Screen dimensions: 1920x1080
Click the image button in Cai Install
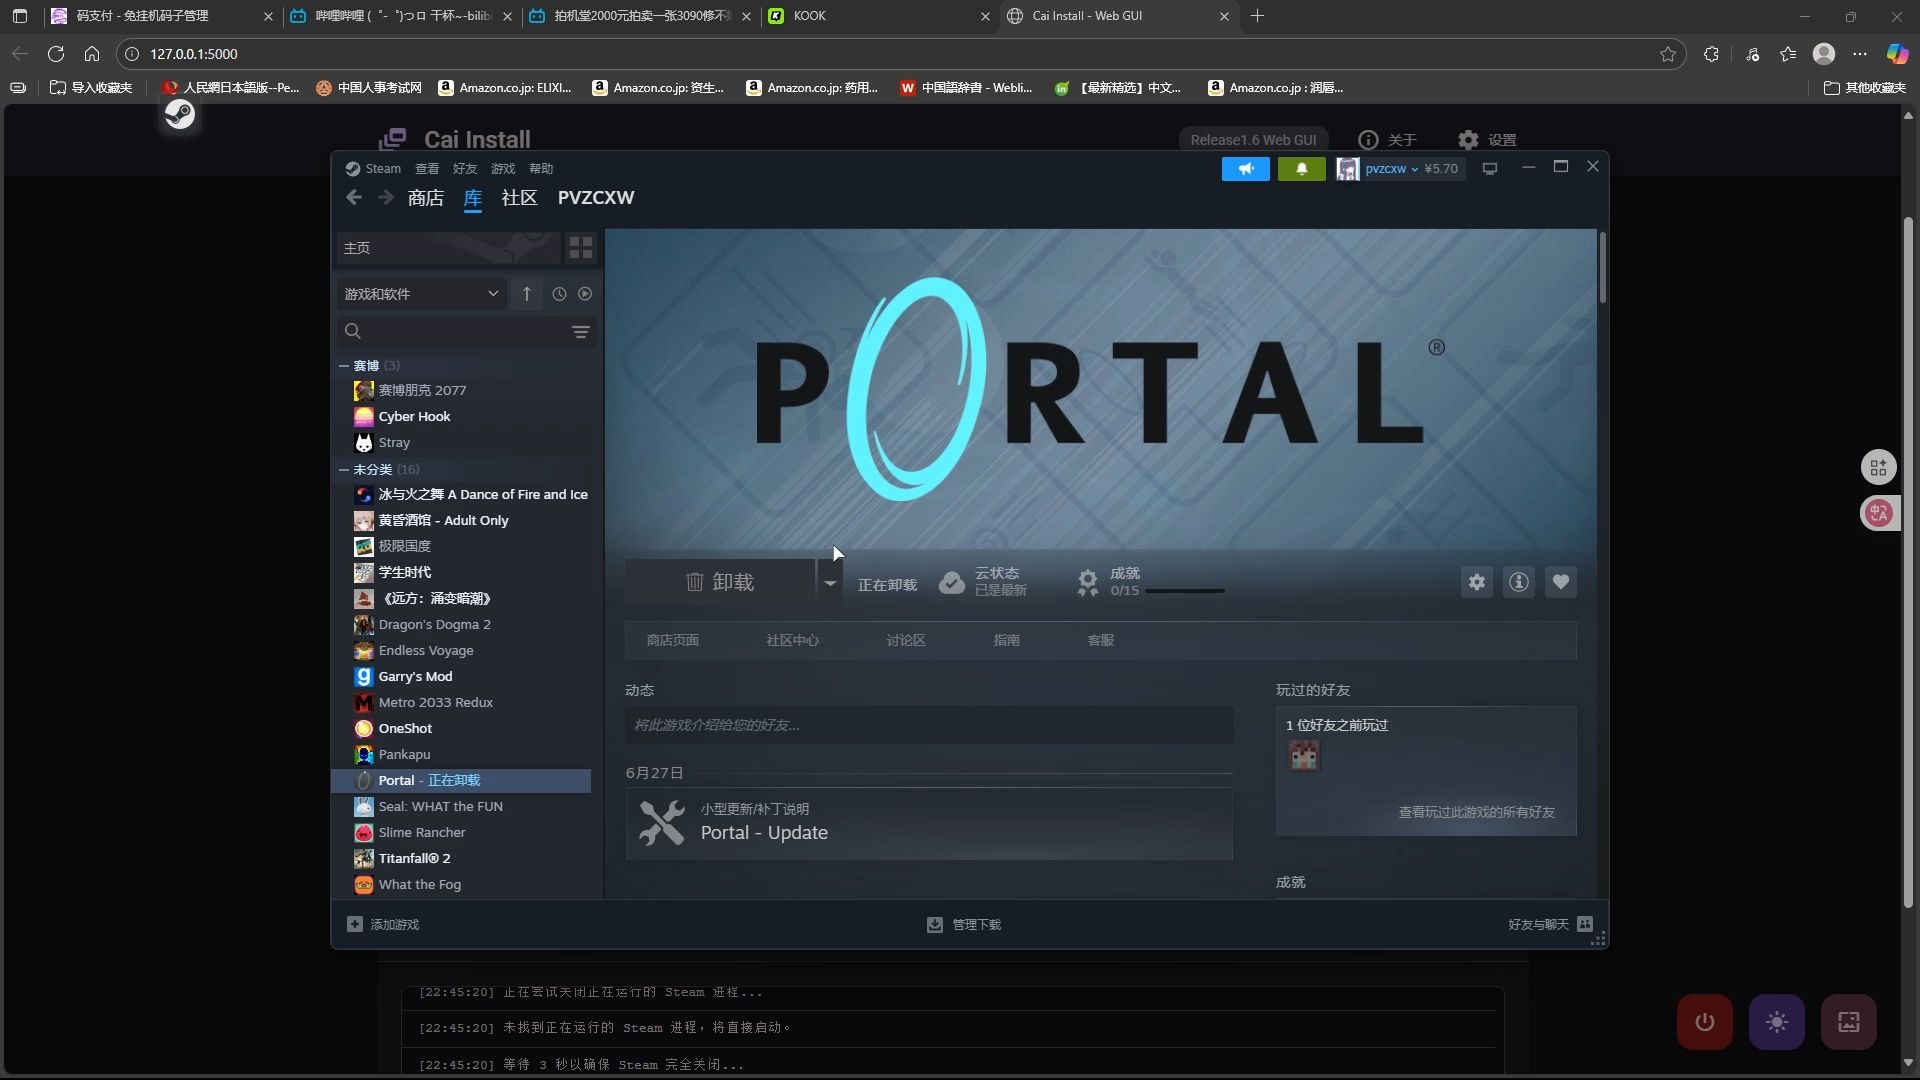tap(1849, 1022)
